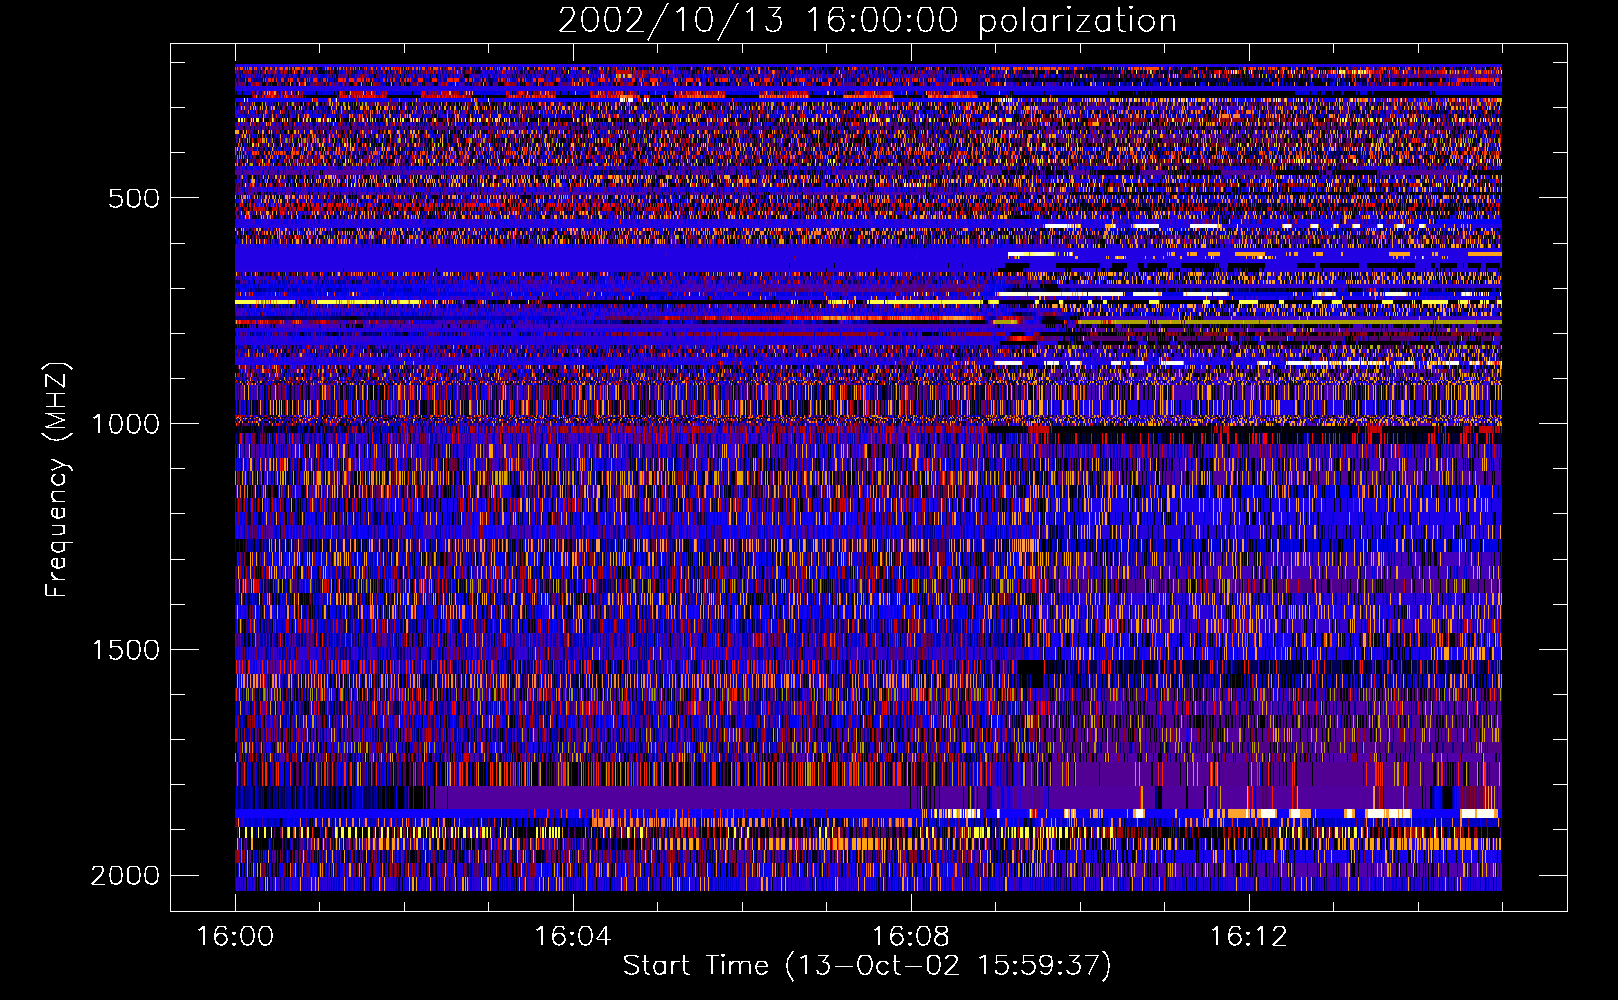1618x1000 pixels.
Task: Select the 1000 frequency axis label
Action: coord(125,424)
